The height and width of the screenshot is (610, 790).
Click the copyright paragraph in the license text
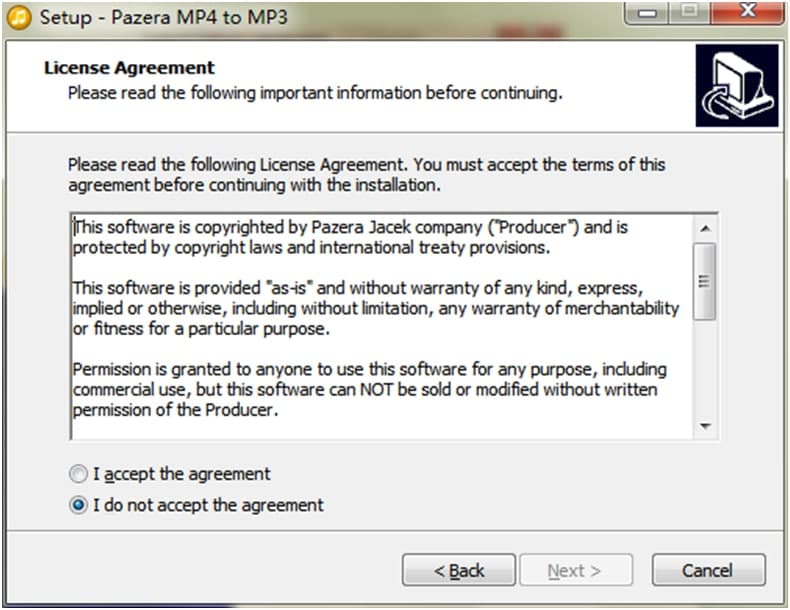pyautogui.click(x=350, y=237)
